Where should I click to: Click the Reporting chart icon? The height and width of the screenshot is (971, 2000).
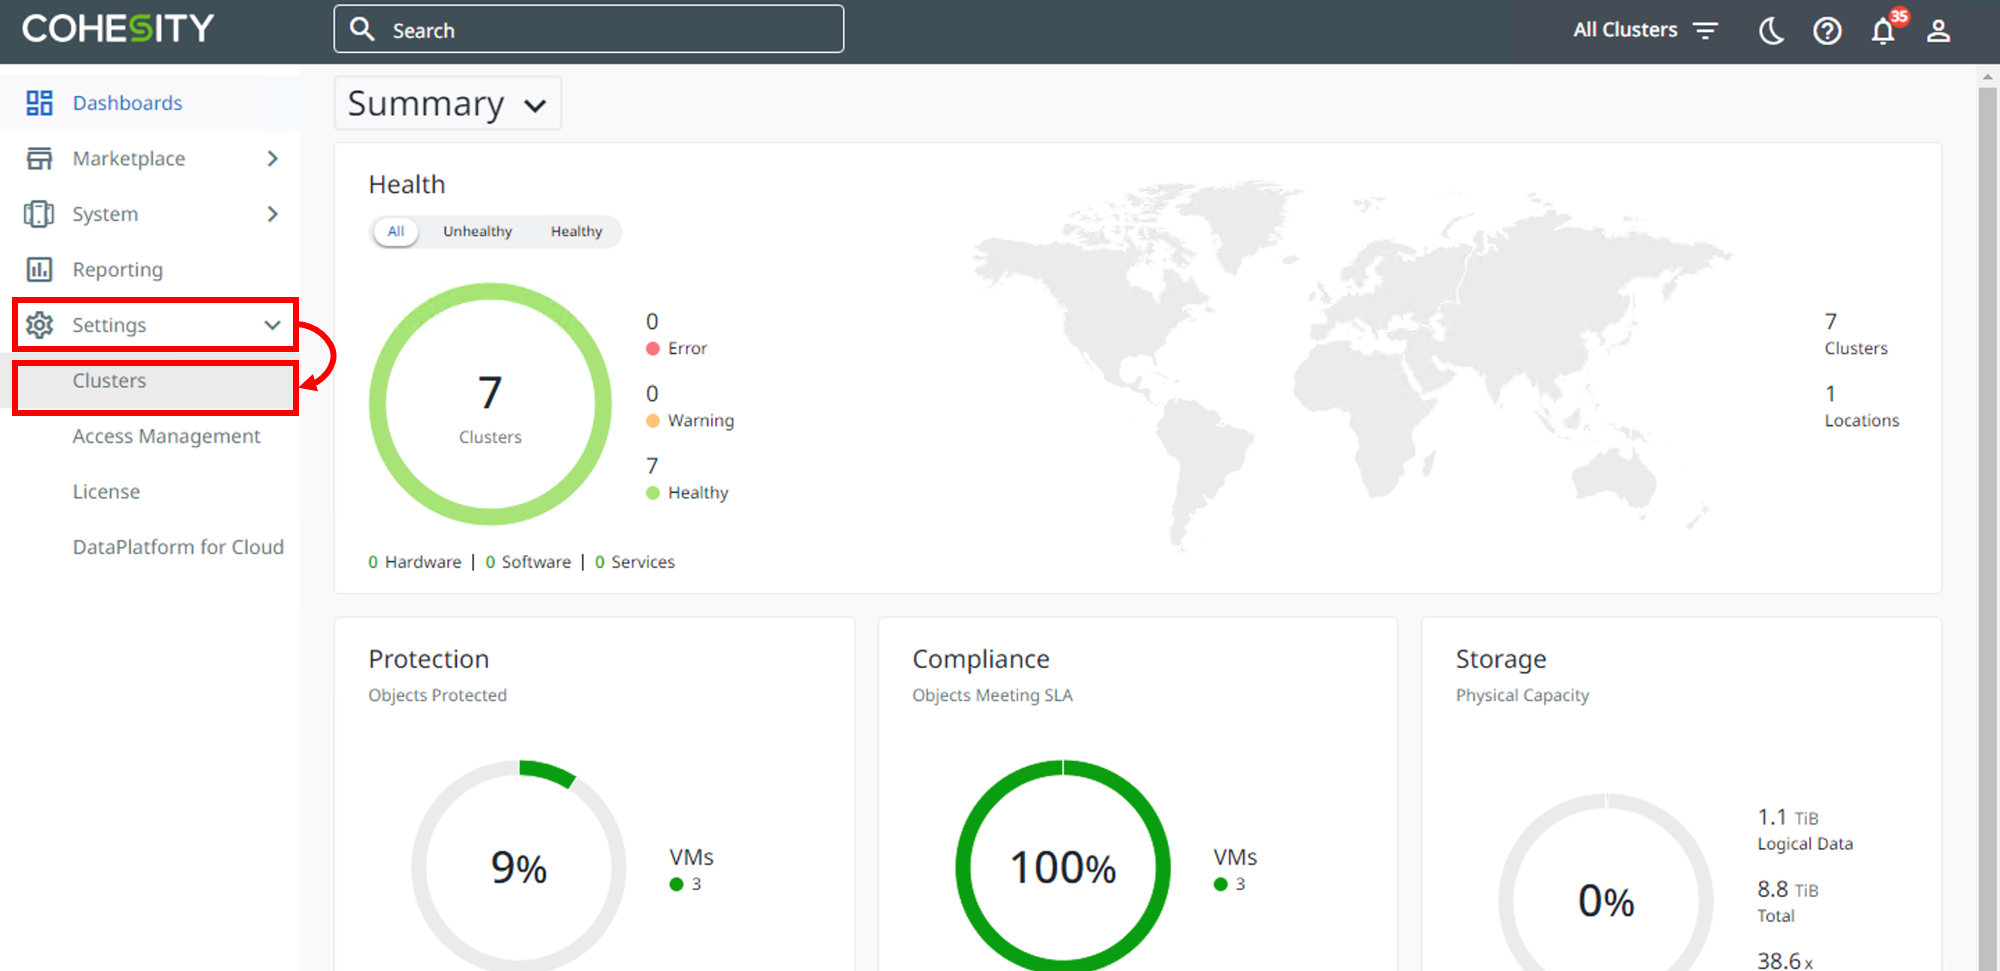(x=39, y=269)
